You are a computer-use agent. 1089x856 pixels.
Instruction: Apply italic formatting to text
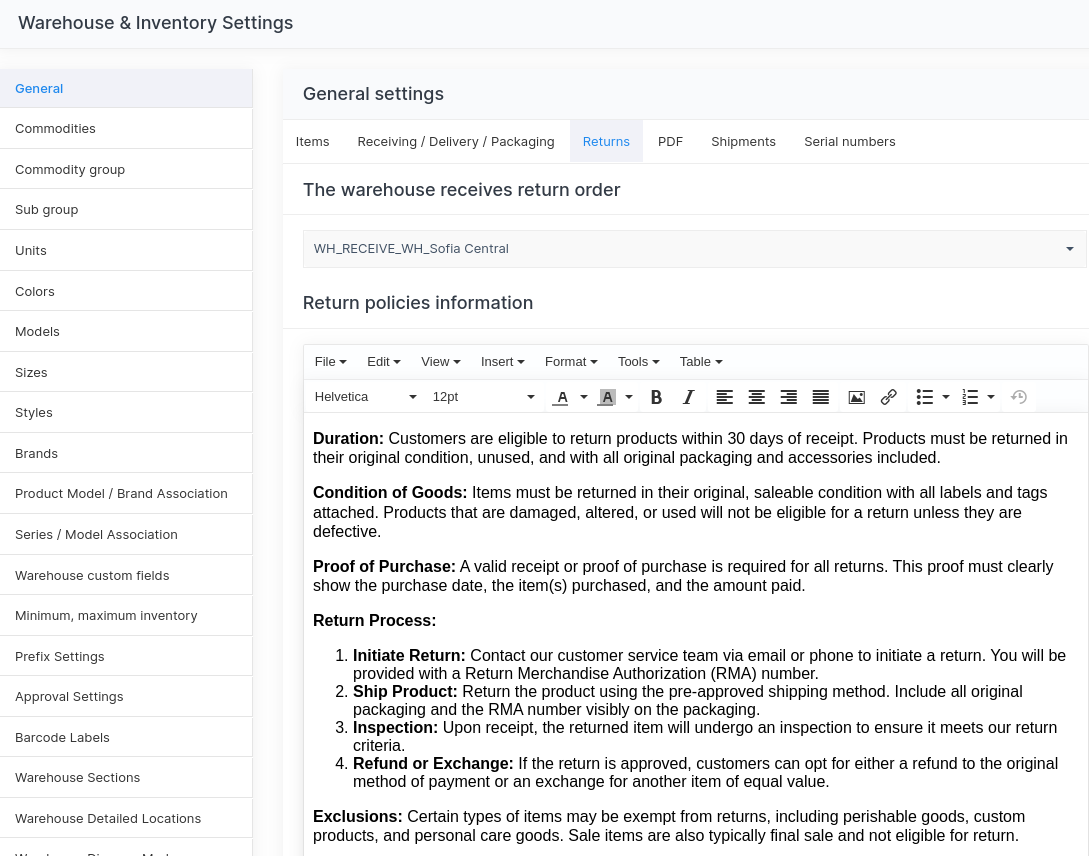688,397
